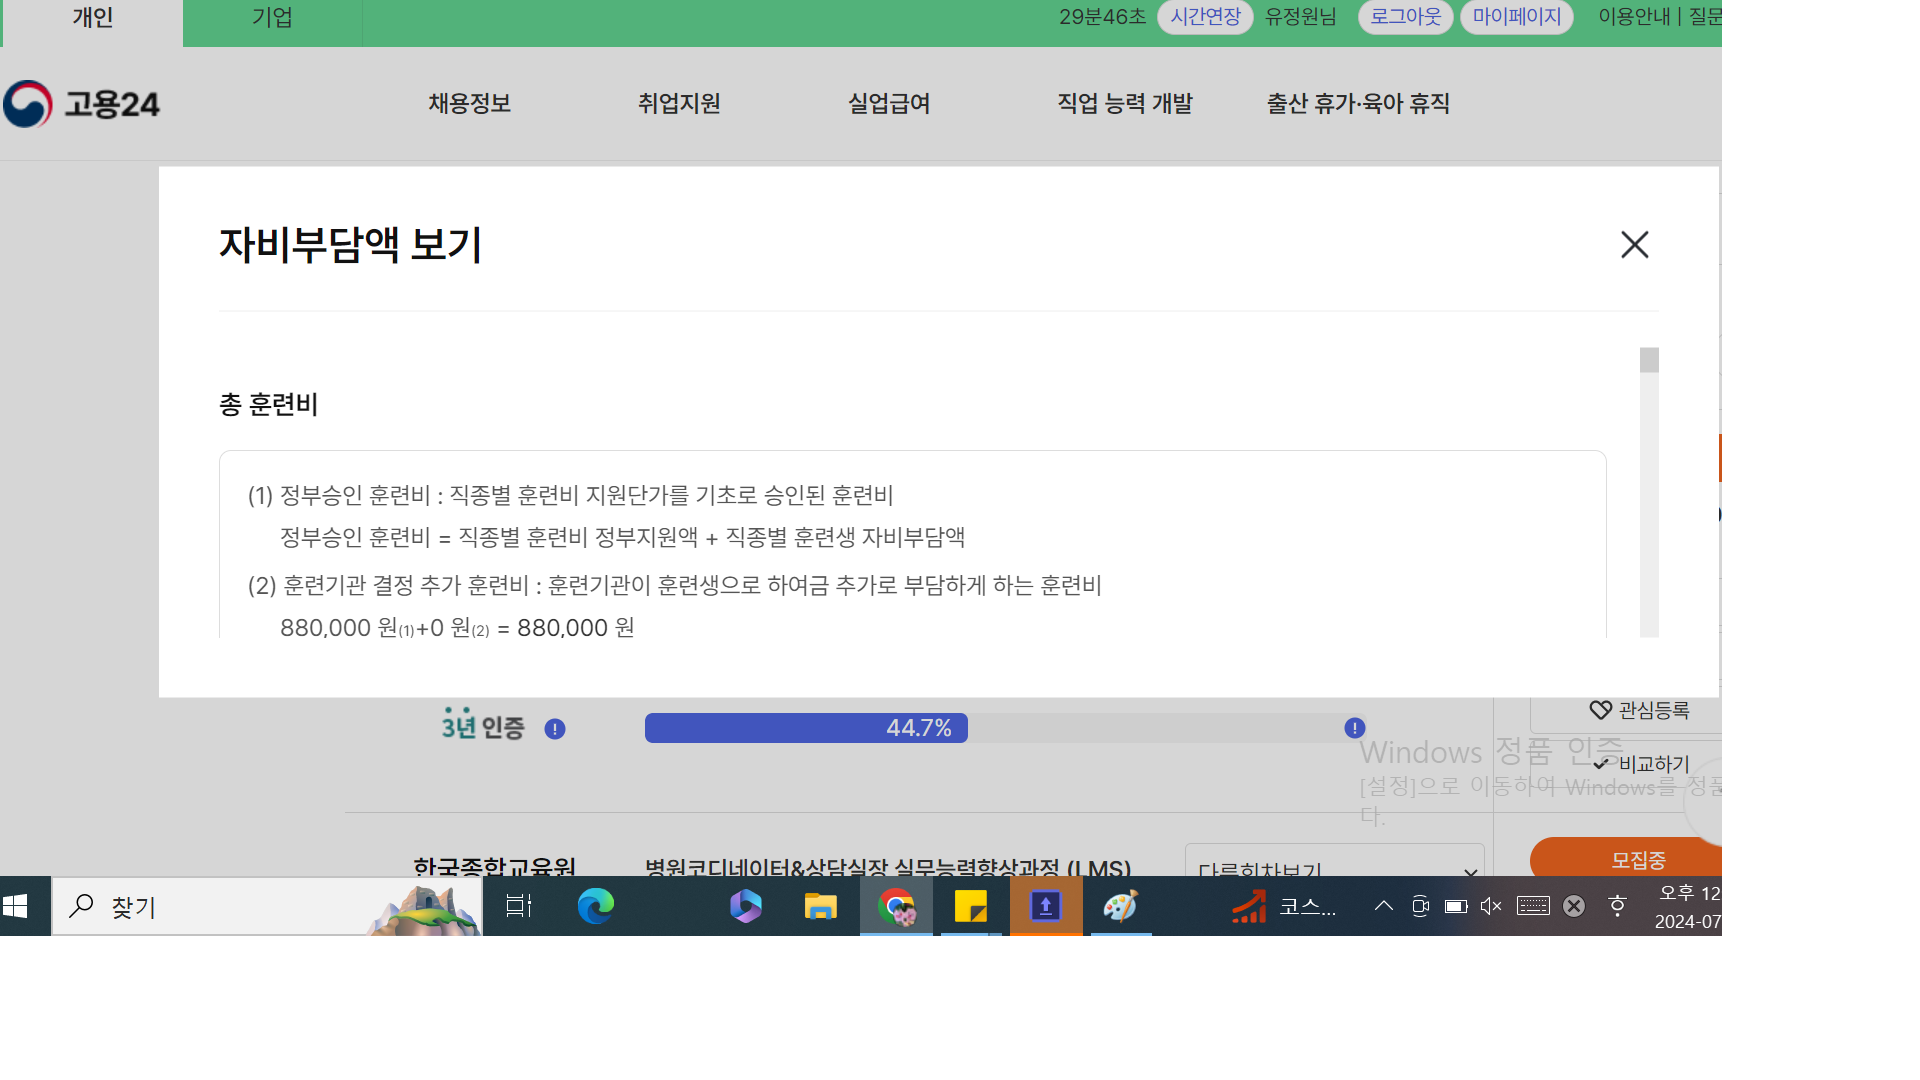Click the 시간연장 button

pos(1205,17)
